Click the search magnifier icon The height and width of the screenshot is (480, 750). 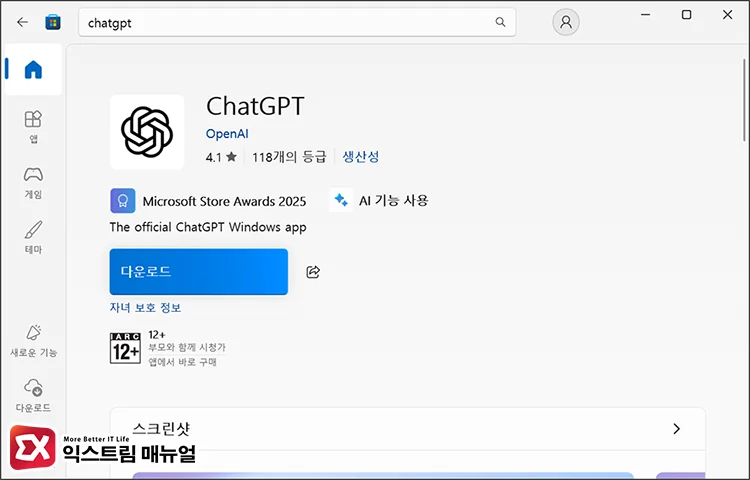coord(500,22)
